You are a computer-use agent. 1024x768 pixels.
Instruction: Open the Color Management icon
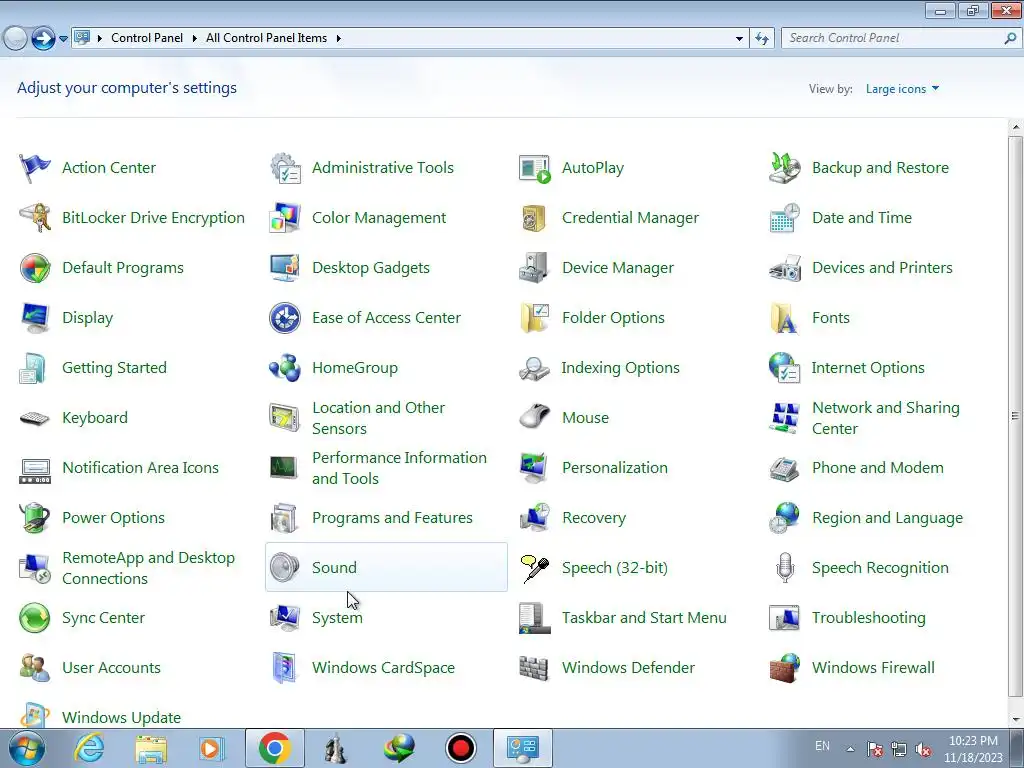(285, 217)
